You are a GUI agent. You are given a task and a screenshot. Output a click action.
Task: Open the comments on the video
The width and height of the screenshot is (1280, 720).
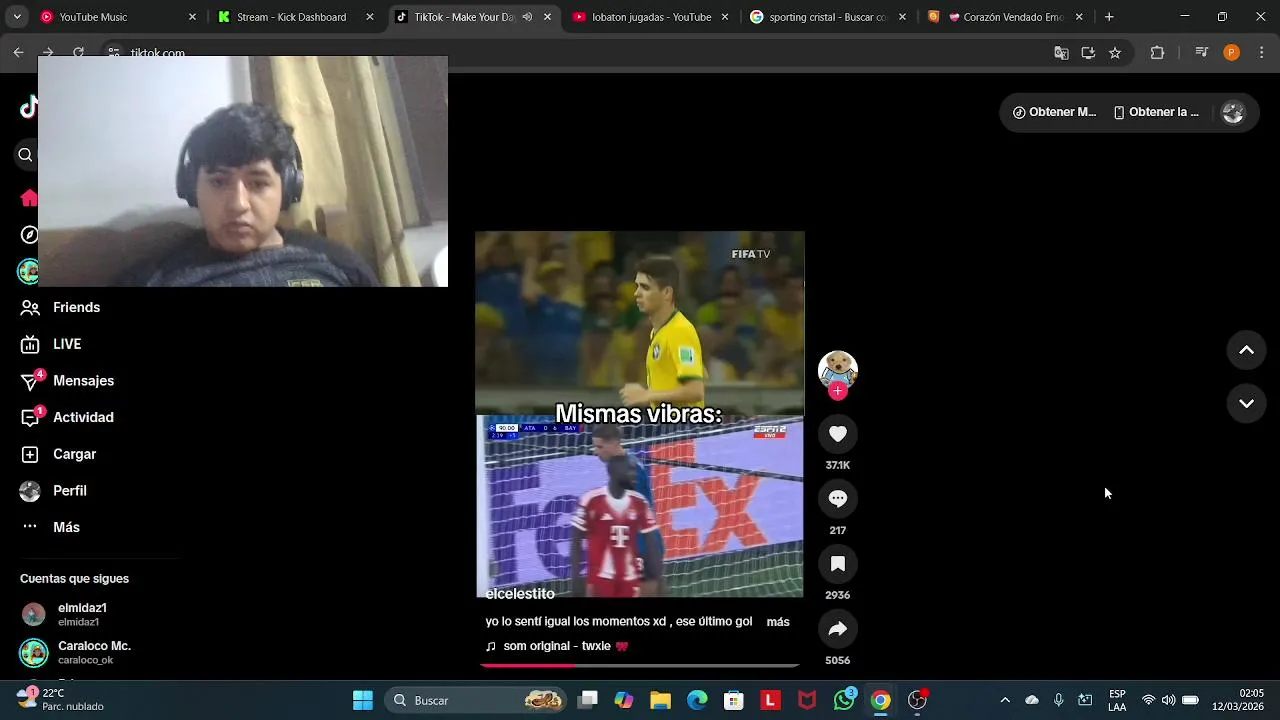coord(838,499)
